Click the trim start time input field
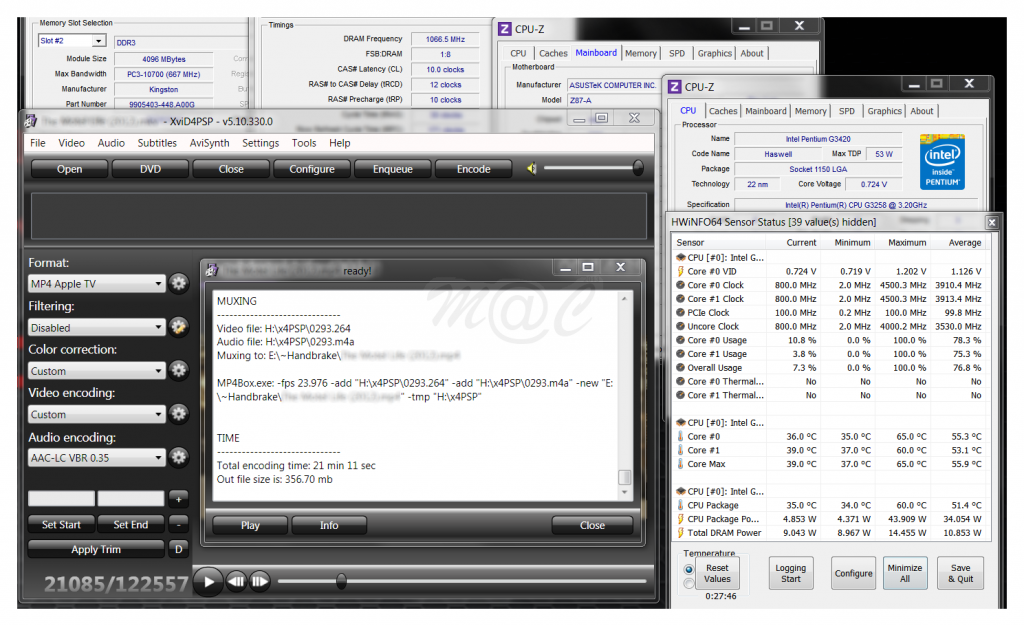 click(61, 498)
